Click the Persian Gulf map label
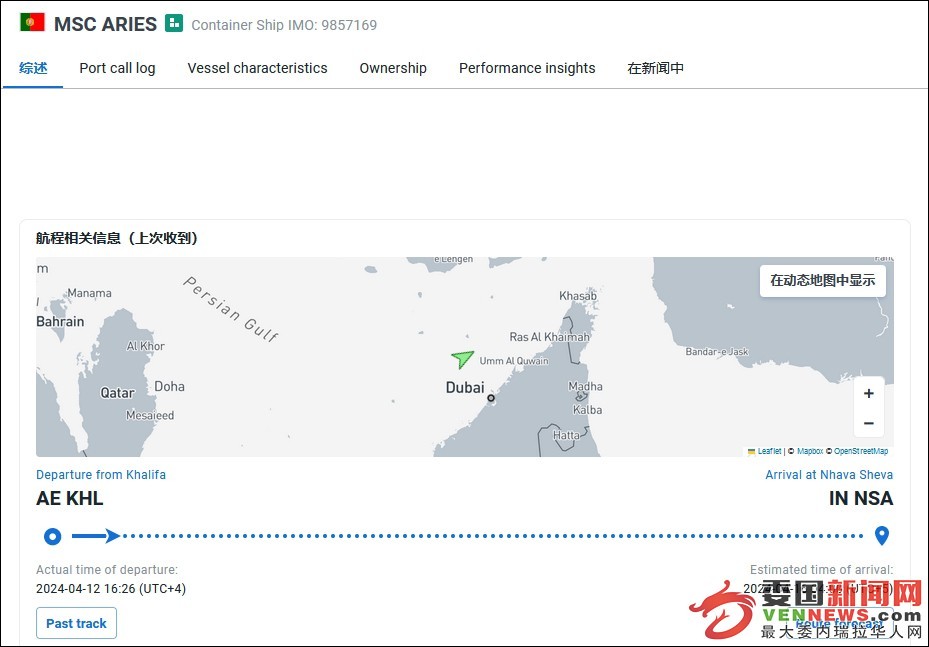 point(231,309)
